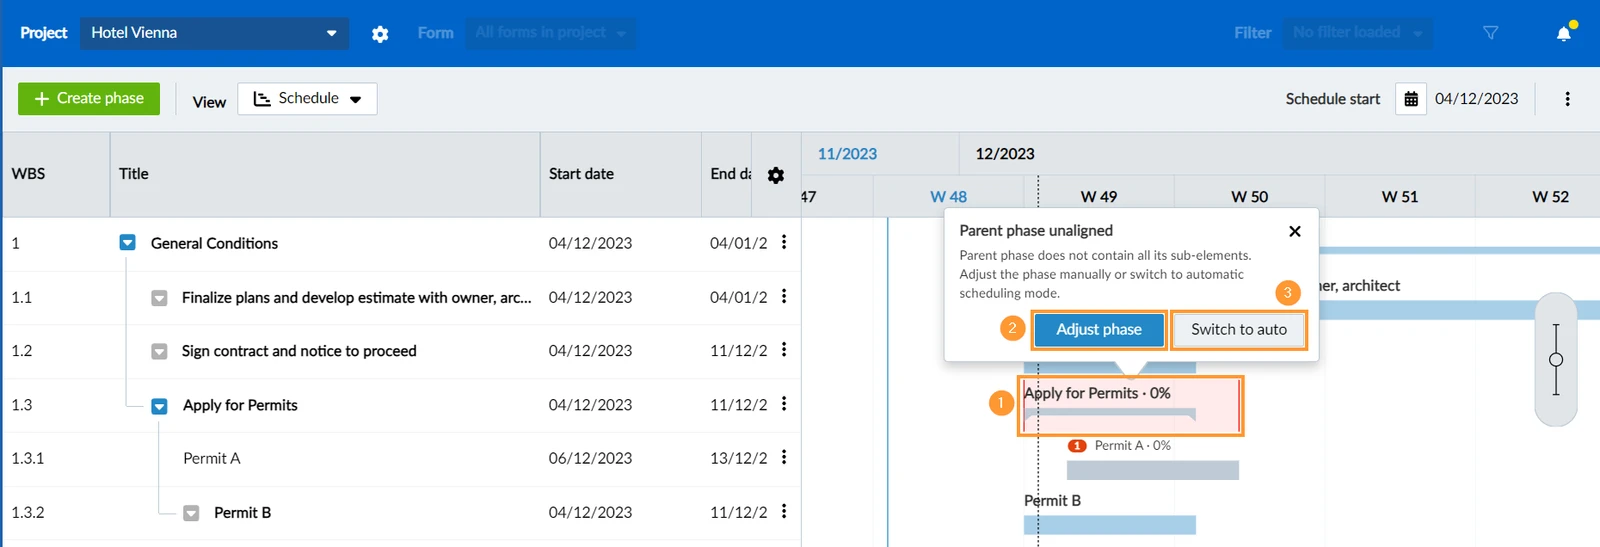Open project settings gear icon

380,34
